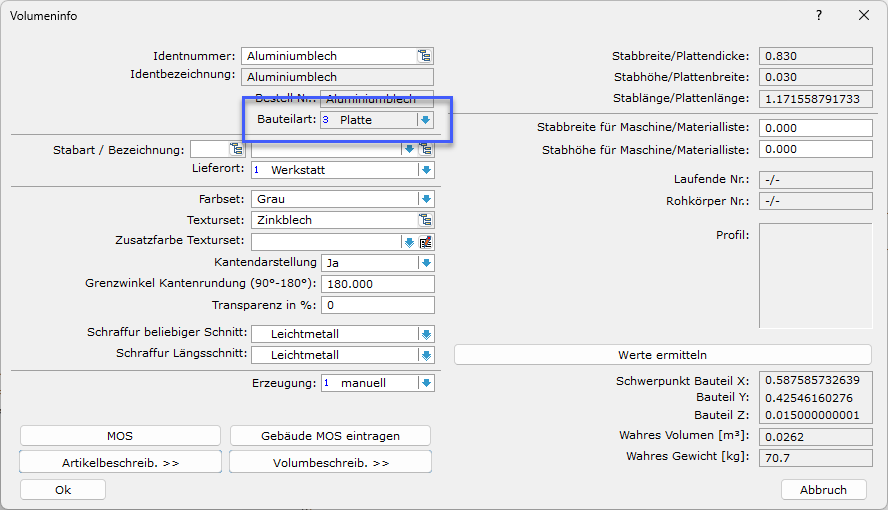Viewport: 888px width, 510px height.
Task: Open Schraffur Längsschnitt dropdown
Action: 426,355
